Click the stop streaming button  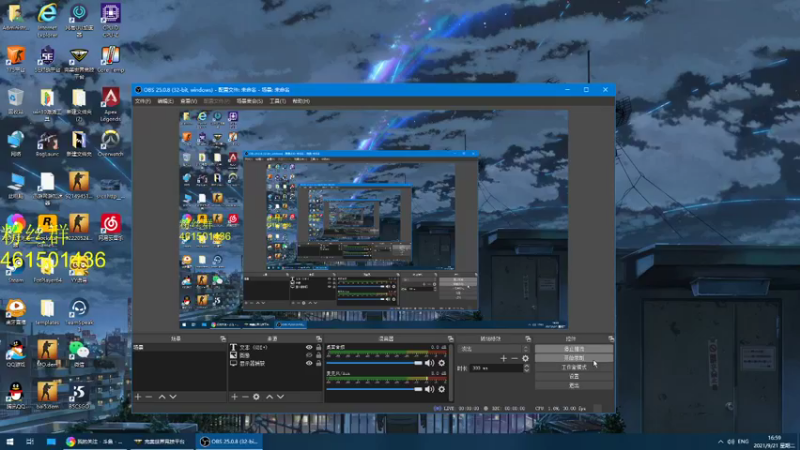(574, 349)
